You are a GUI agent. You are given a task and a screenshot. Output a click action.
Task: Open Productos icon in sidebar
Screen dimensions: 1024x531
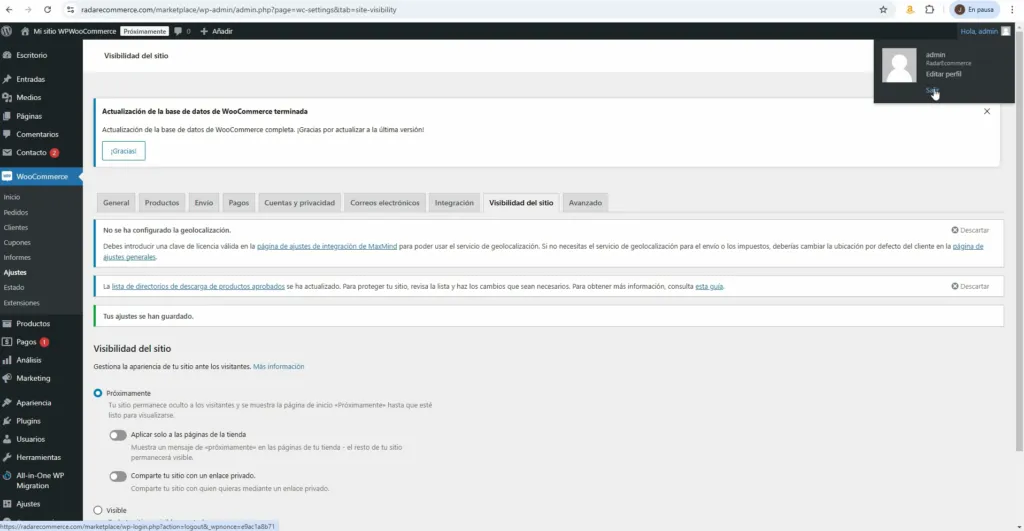tap(7, 323)
